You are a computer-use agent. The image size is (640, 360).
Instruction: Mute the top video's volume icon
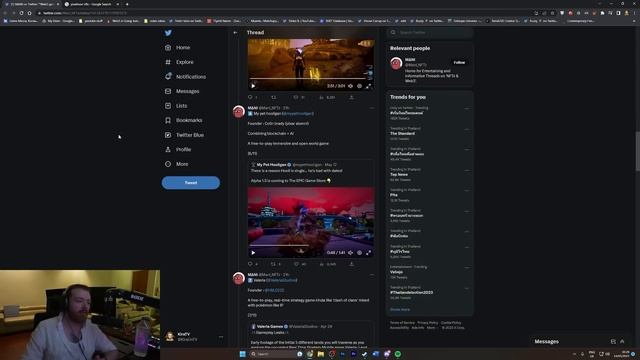coord(350,86)
